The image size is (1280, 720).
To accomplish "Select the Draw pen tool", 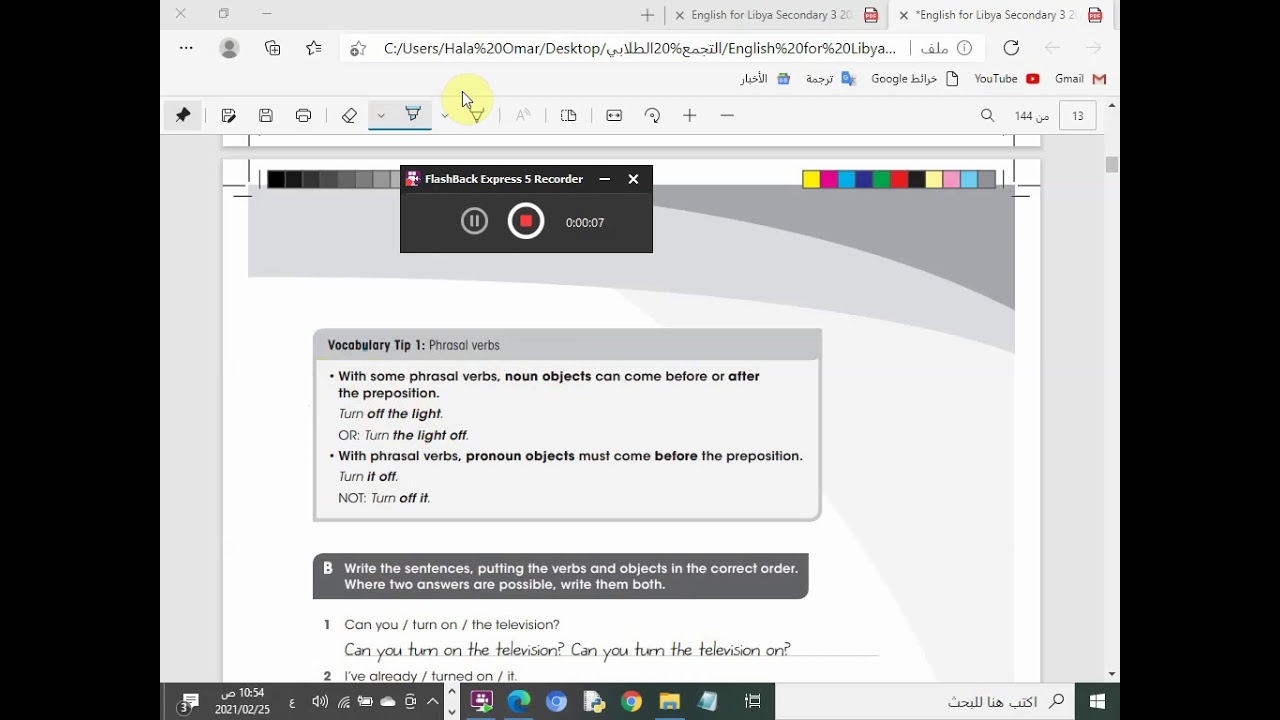I will pos(477,116).
